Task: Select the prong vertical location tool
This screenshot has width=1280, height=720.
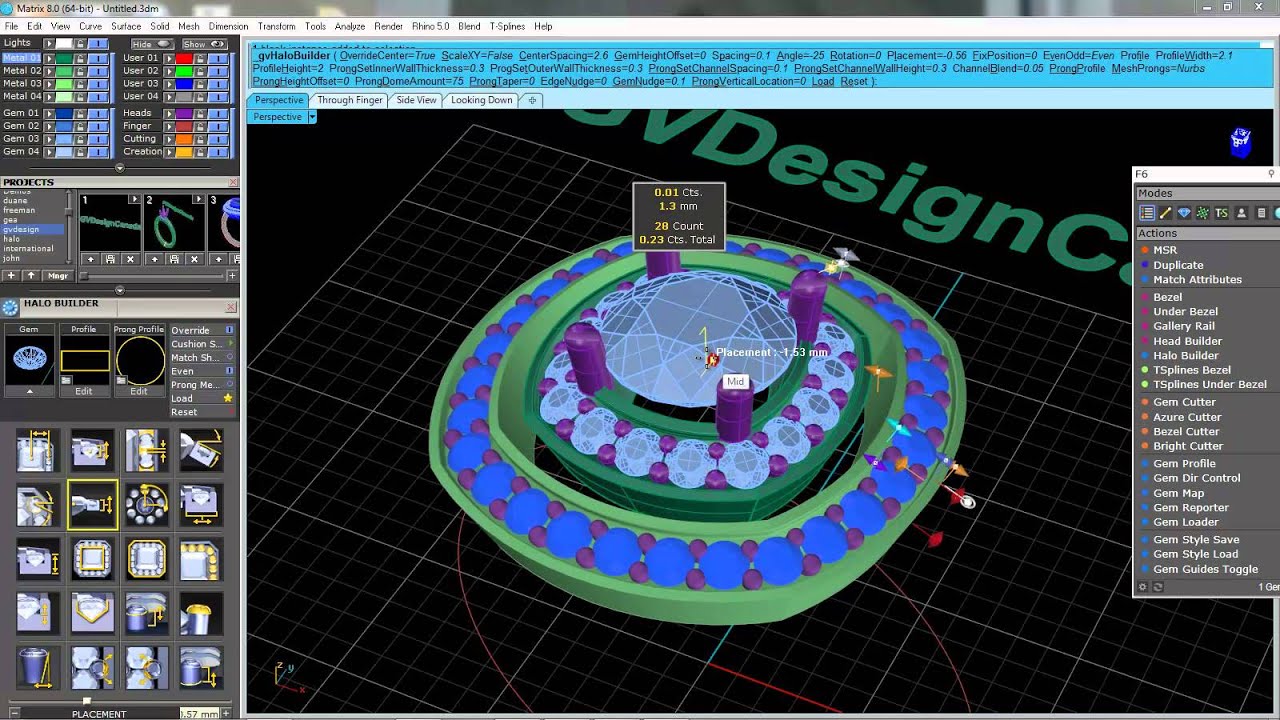Action: 201,668
